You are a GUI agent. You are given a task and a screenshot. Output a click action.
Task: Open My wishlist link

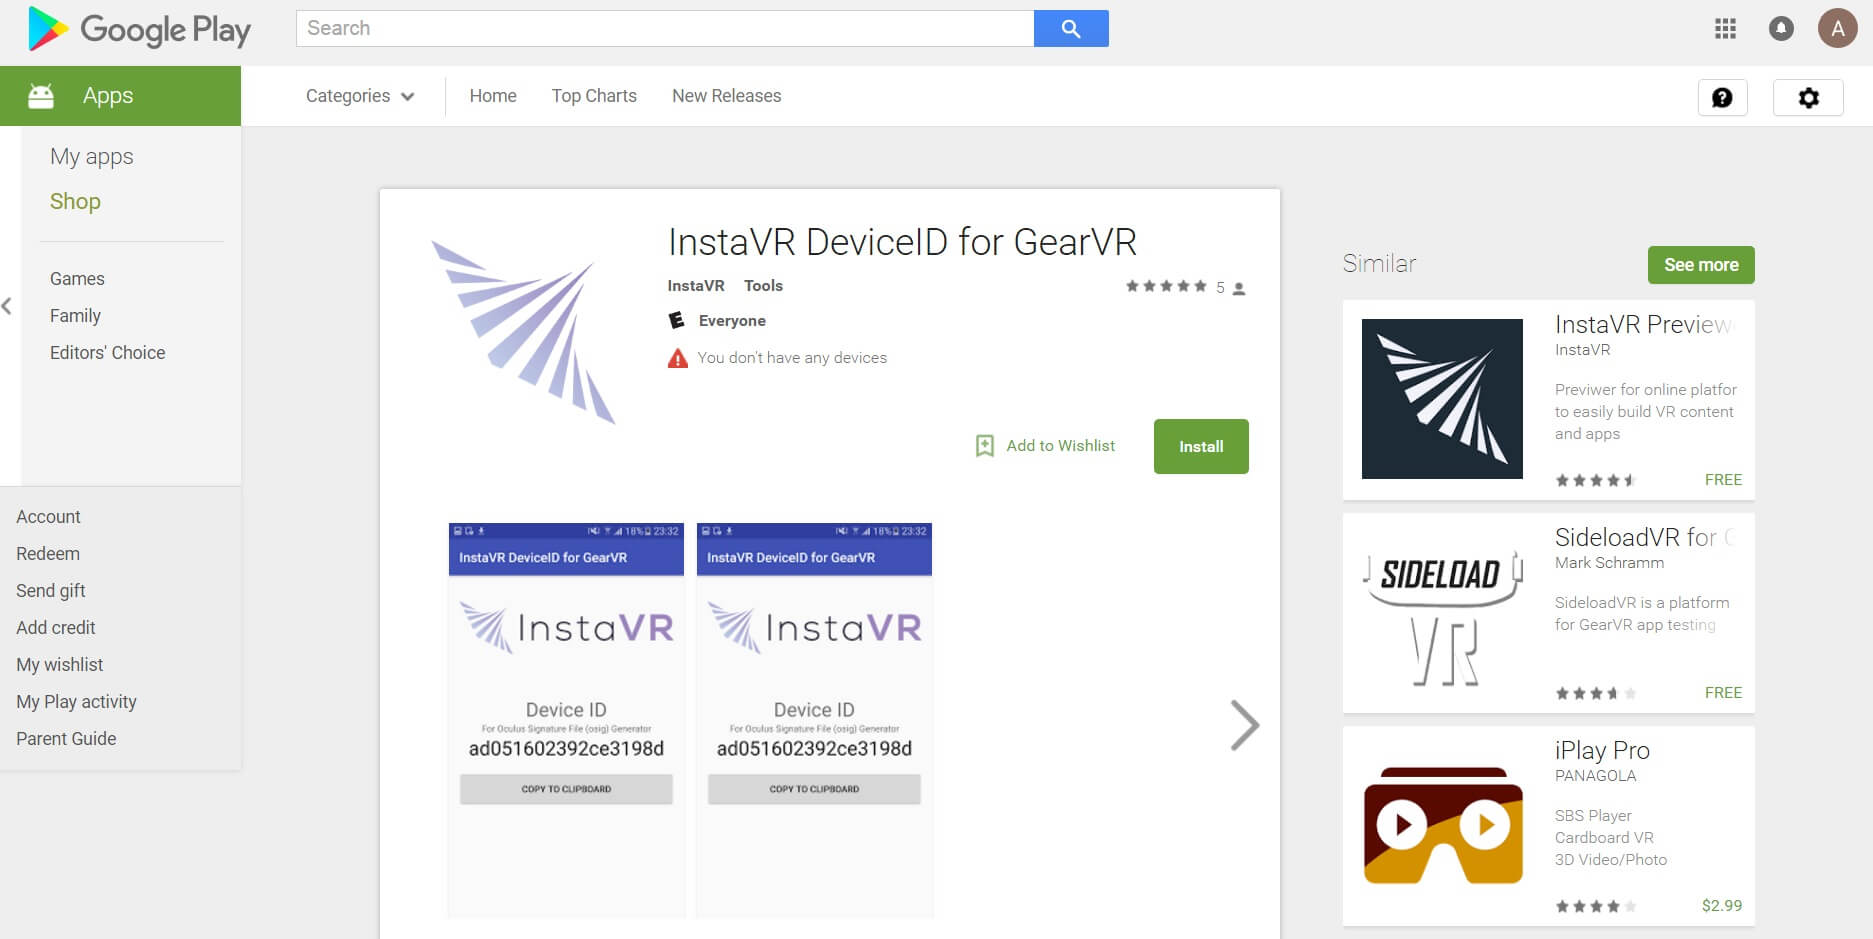60,665
